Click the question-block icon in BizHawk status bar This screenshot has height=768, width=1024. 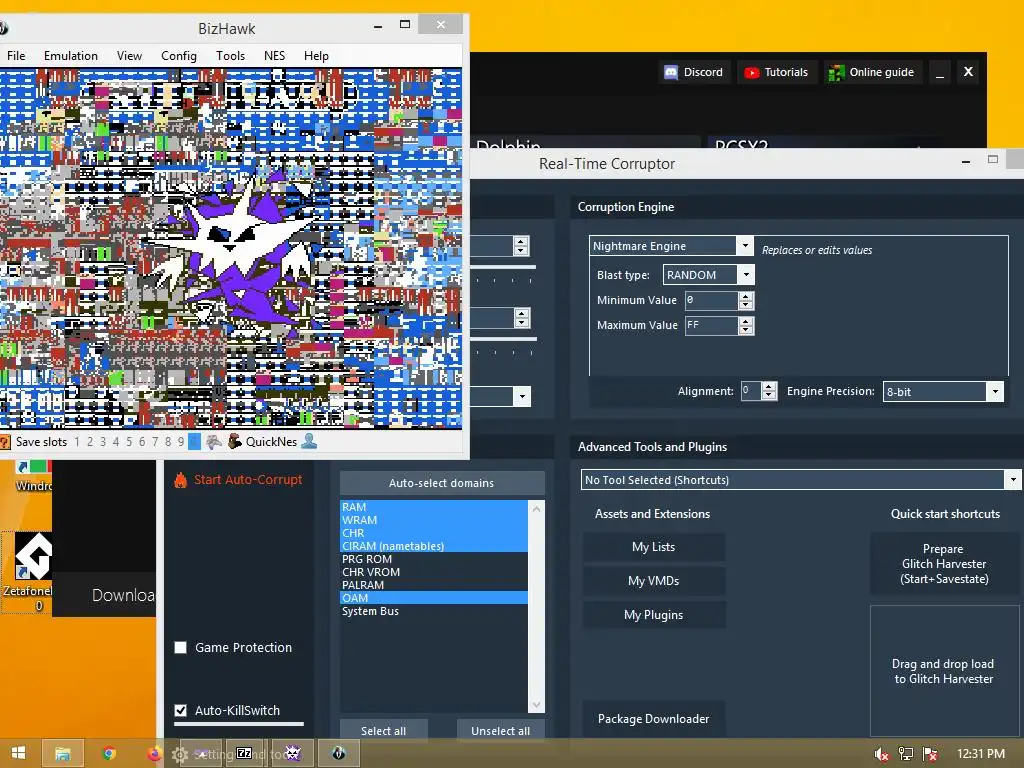click(x=4, y=442)
